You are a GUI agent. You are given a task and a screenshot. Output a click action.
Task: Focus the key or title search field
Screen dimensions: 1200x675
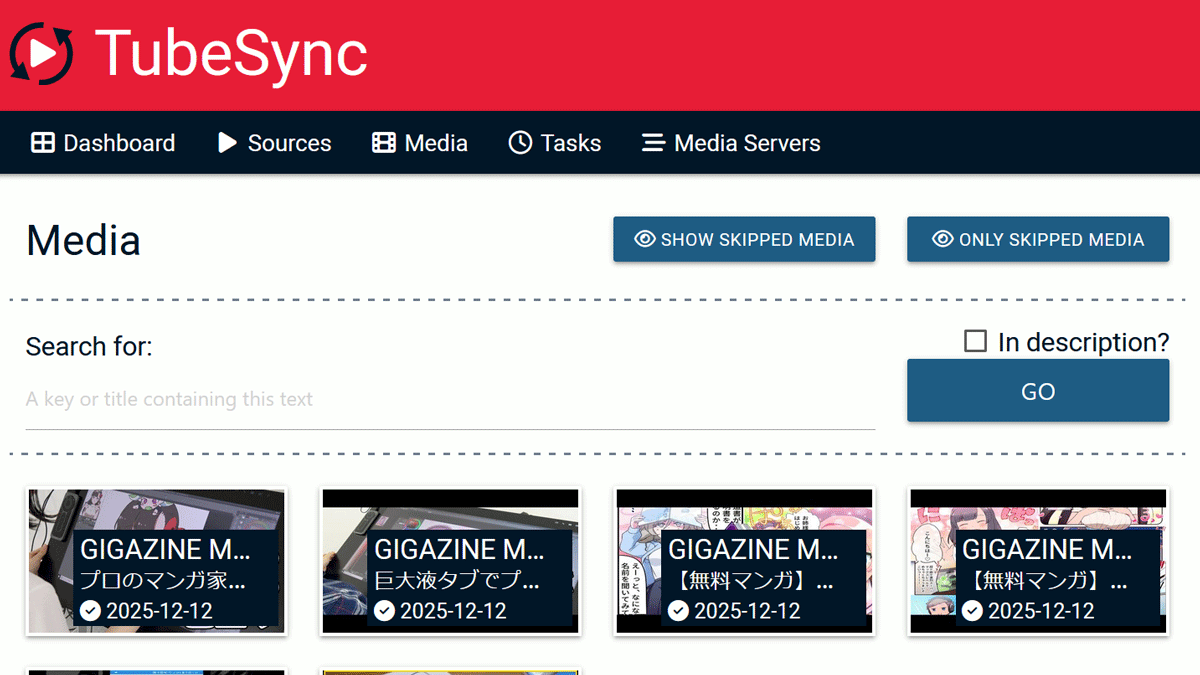pos(450,400)
